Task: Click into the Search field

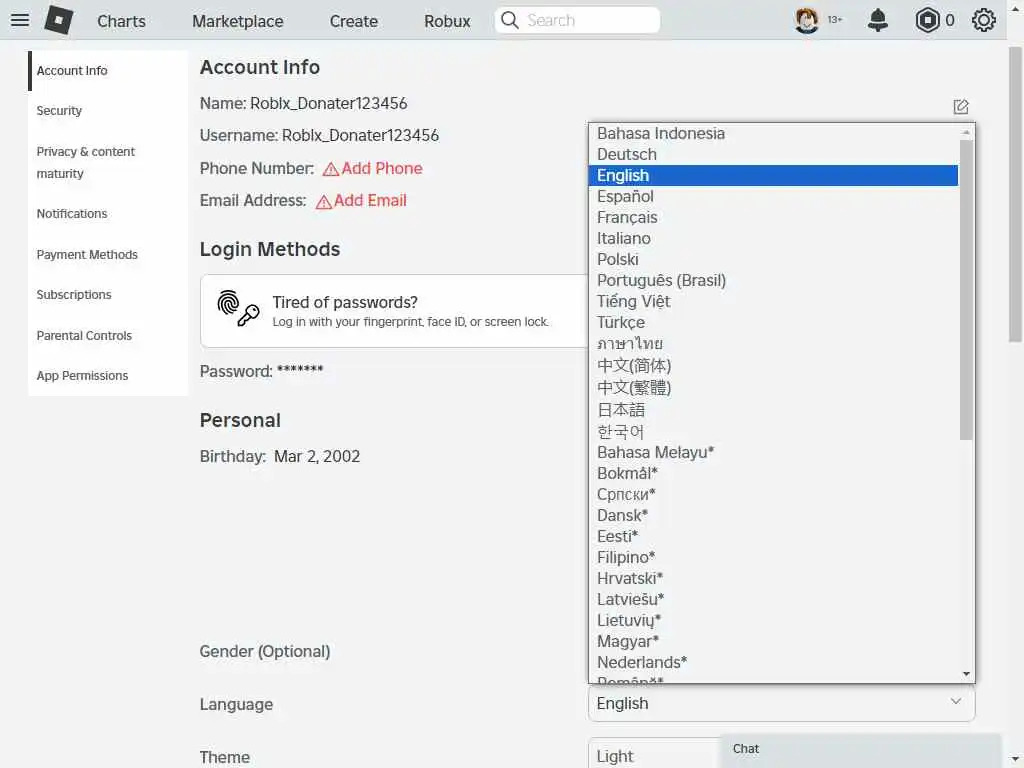Action: point(577,20)
